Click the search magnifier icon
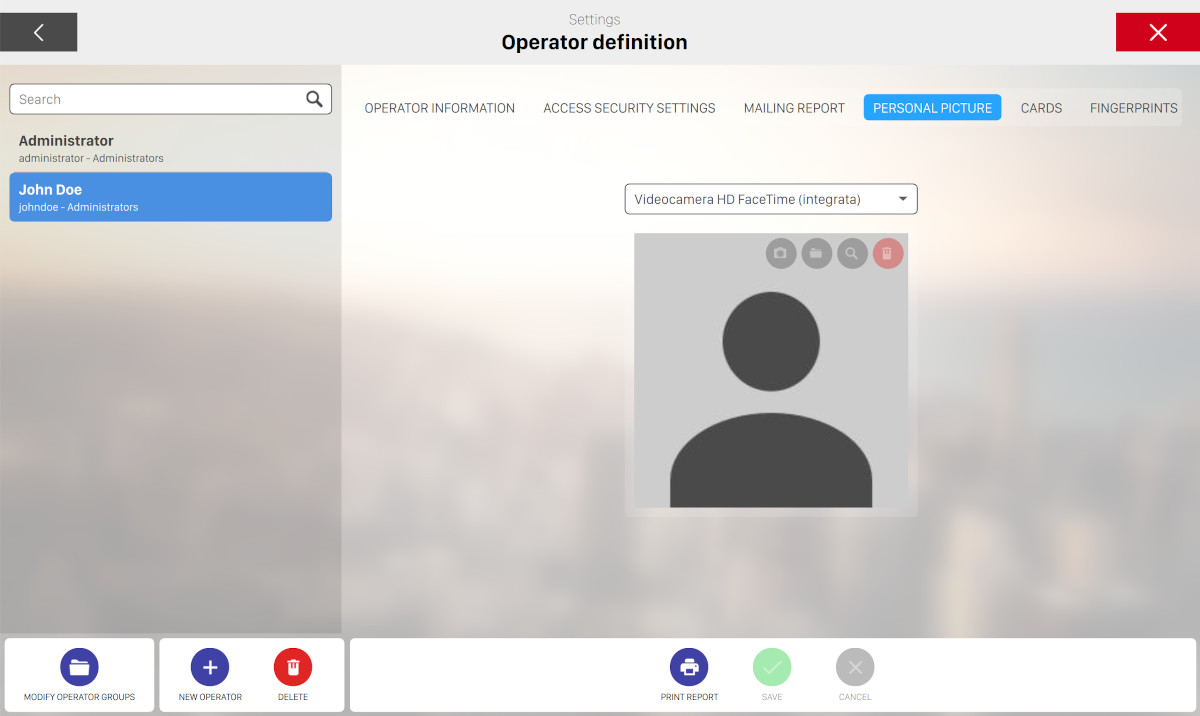 (314, 99)
